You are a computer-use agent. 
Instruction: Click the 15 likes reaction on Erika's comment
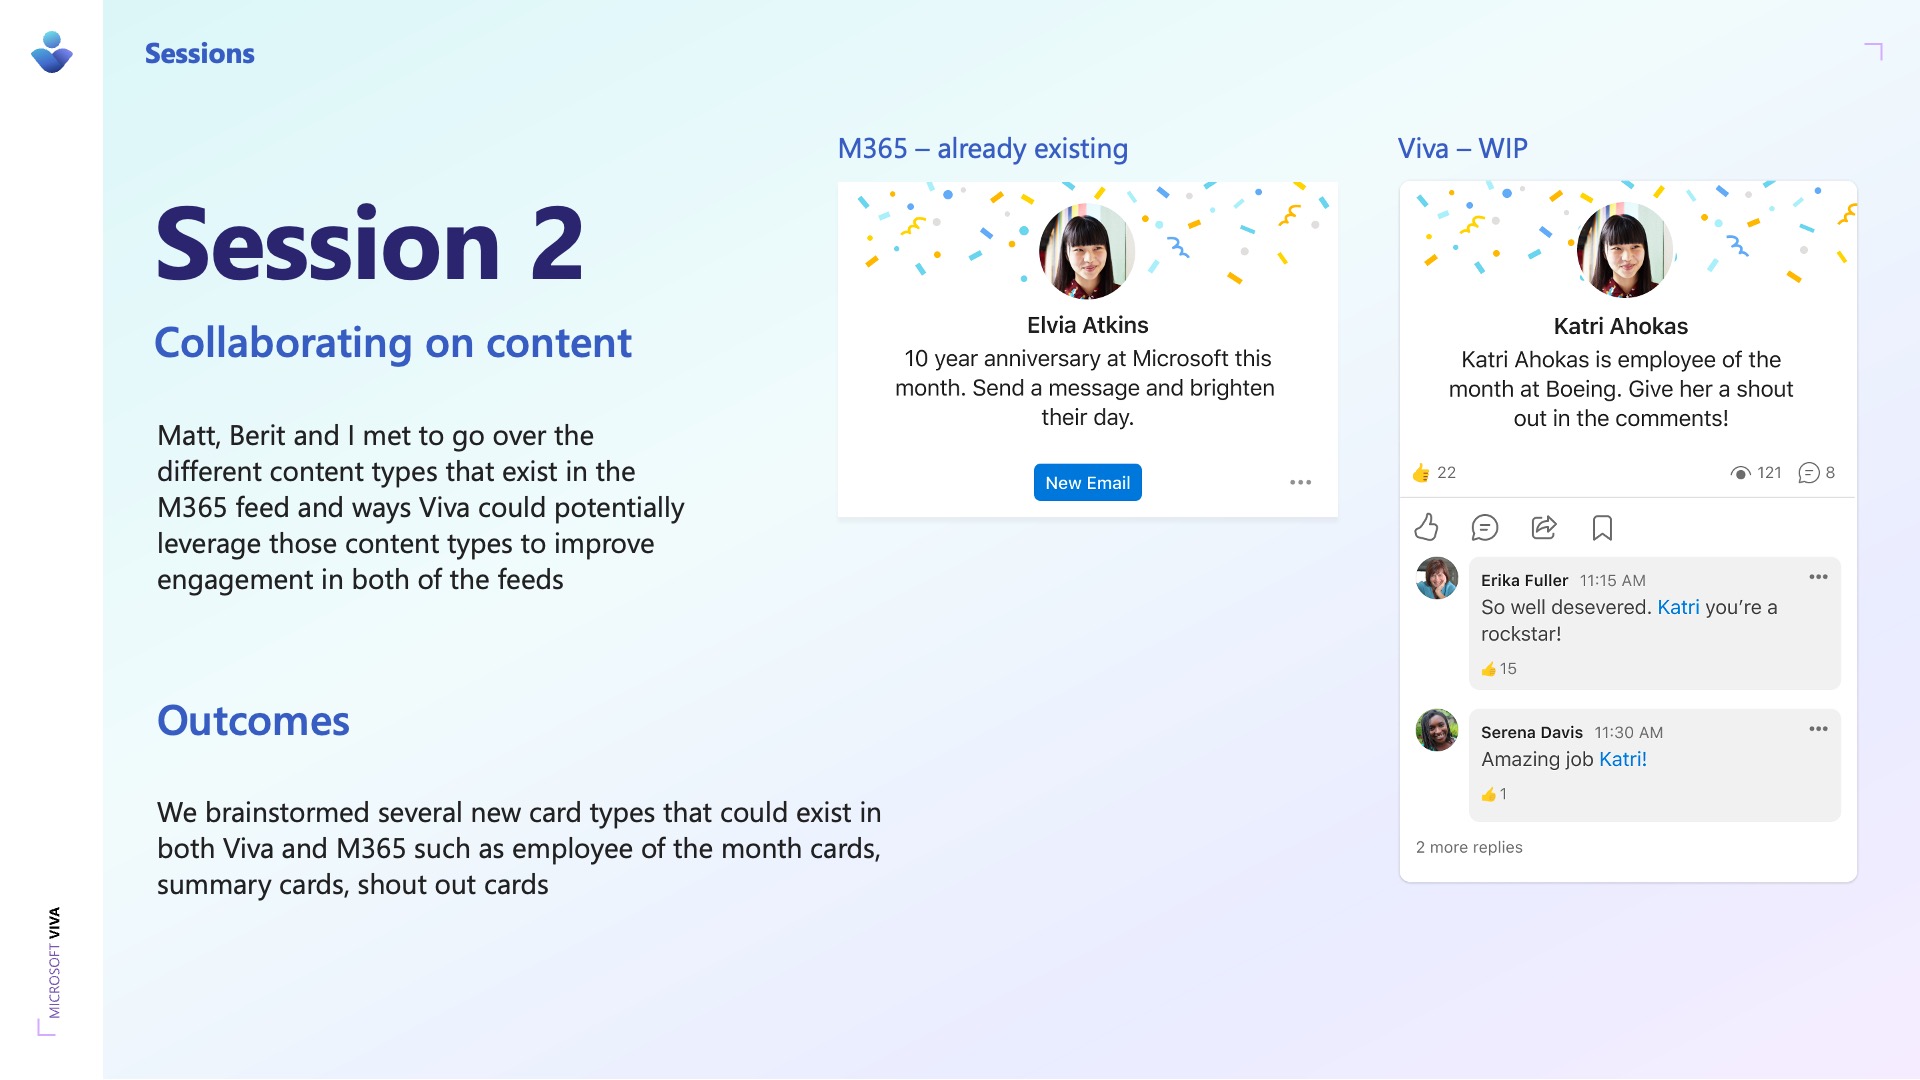[x=1499, y=669]
